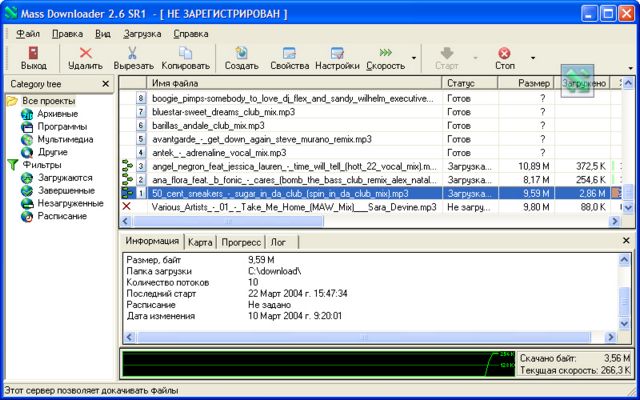Image resolution: width=640 pixels, height=400 pixels.
Task: Click the Удалить red cross toolbar icon
Action: coord(85,53)
